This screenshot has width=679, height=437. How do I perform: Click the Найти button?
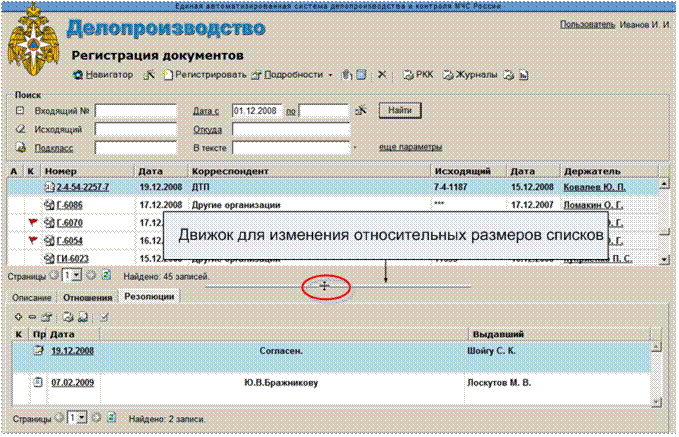point(400,110)
